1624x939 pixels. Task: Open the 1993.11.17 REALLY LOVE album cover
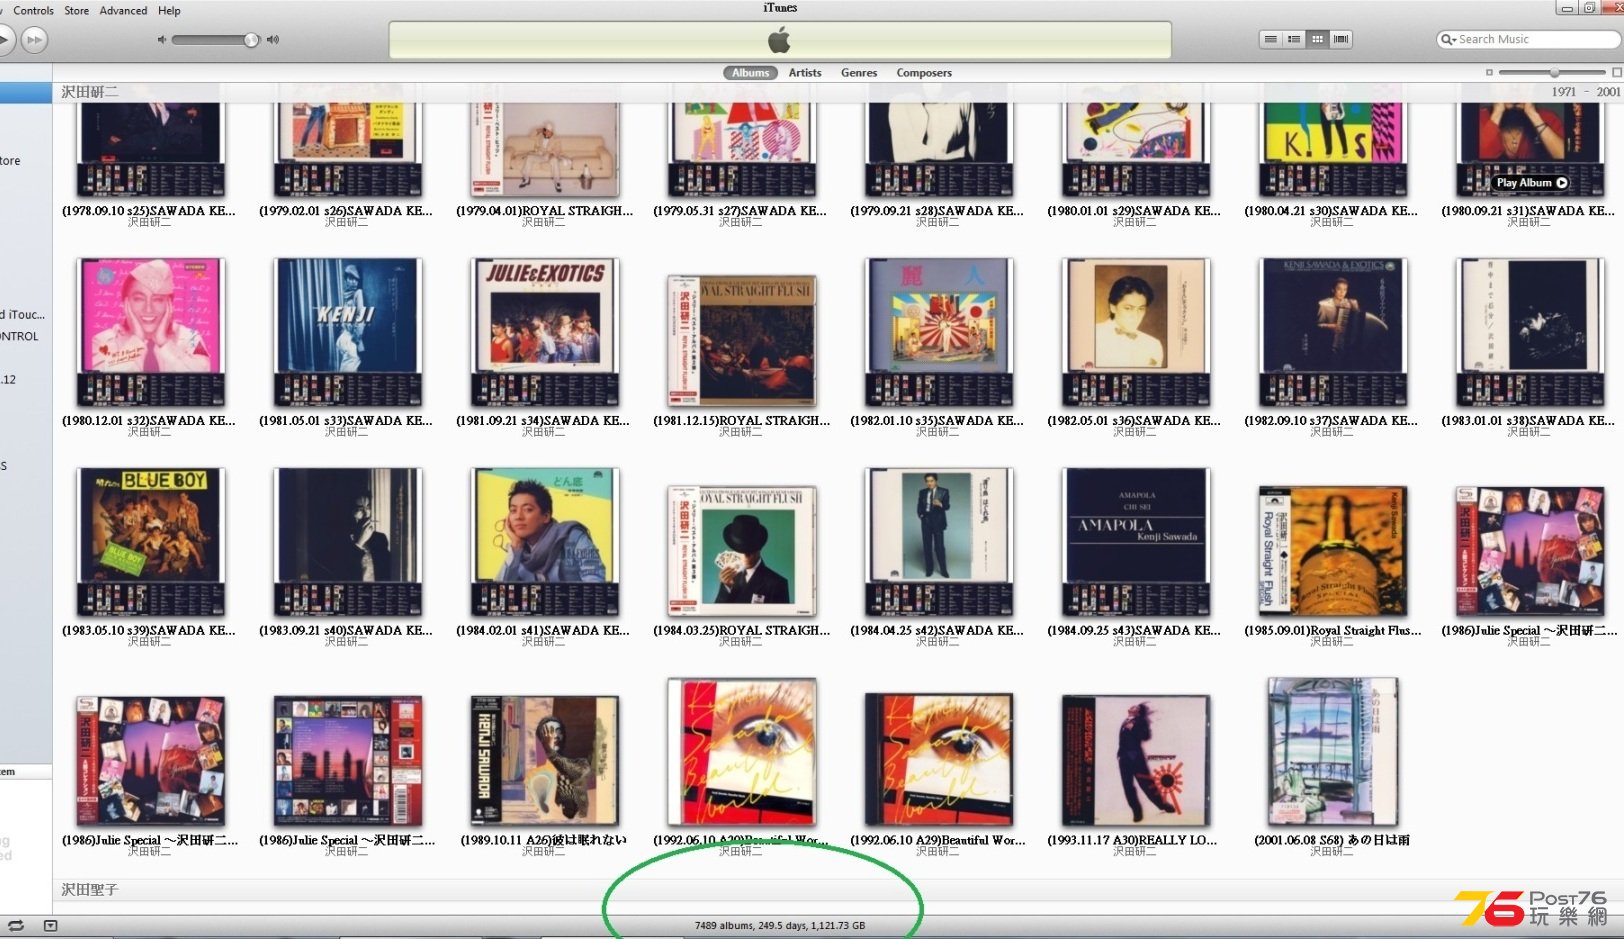pos(1136,761)
